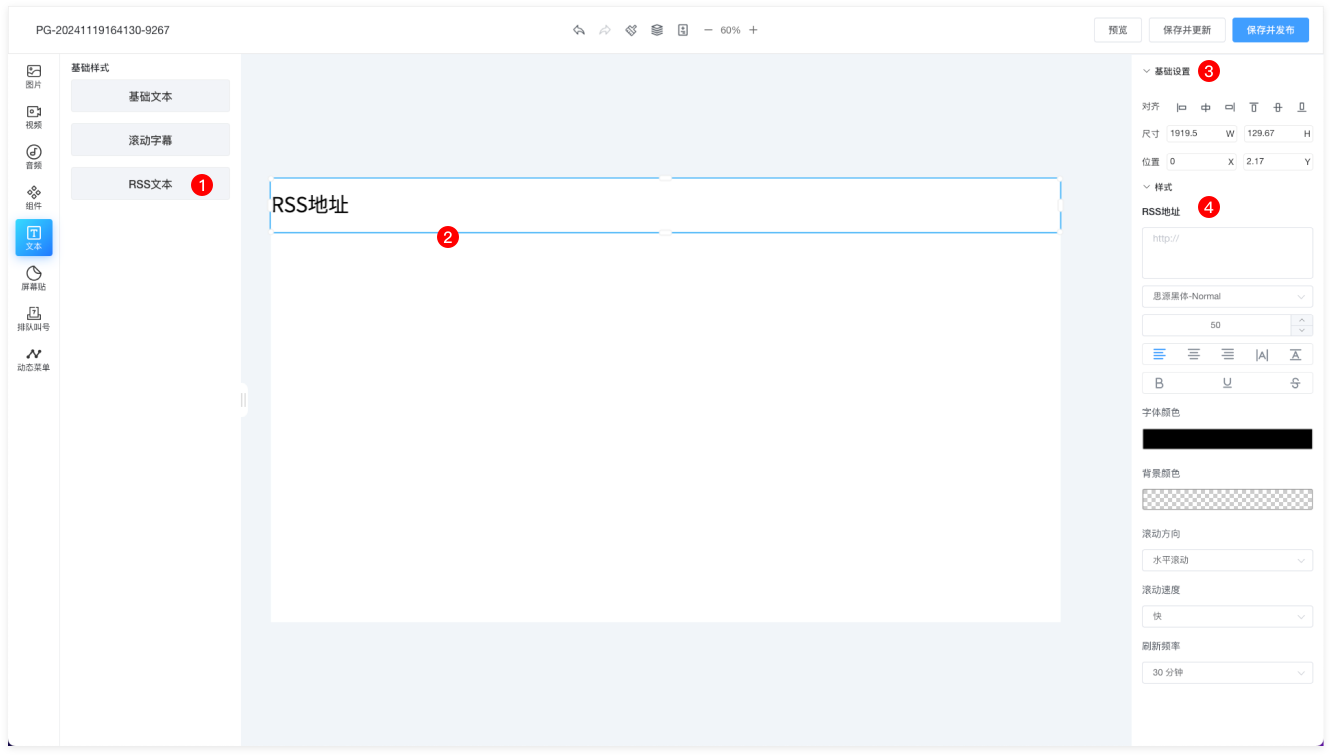Click the page settings icon in toolbar
1332x756 pixels.
[683, 30]
